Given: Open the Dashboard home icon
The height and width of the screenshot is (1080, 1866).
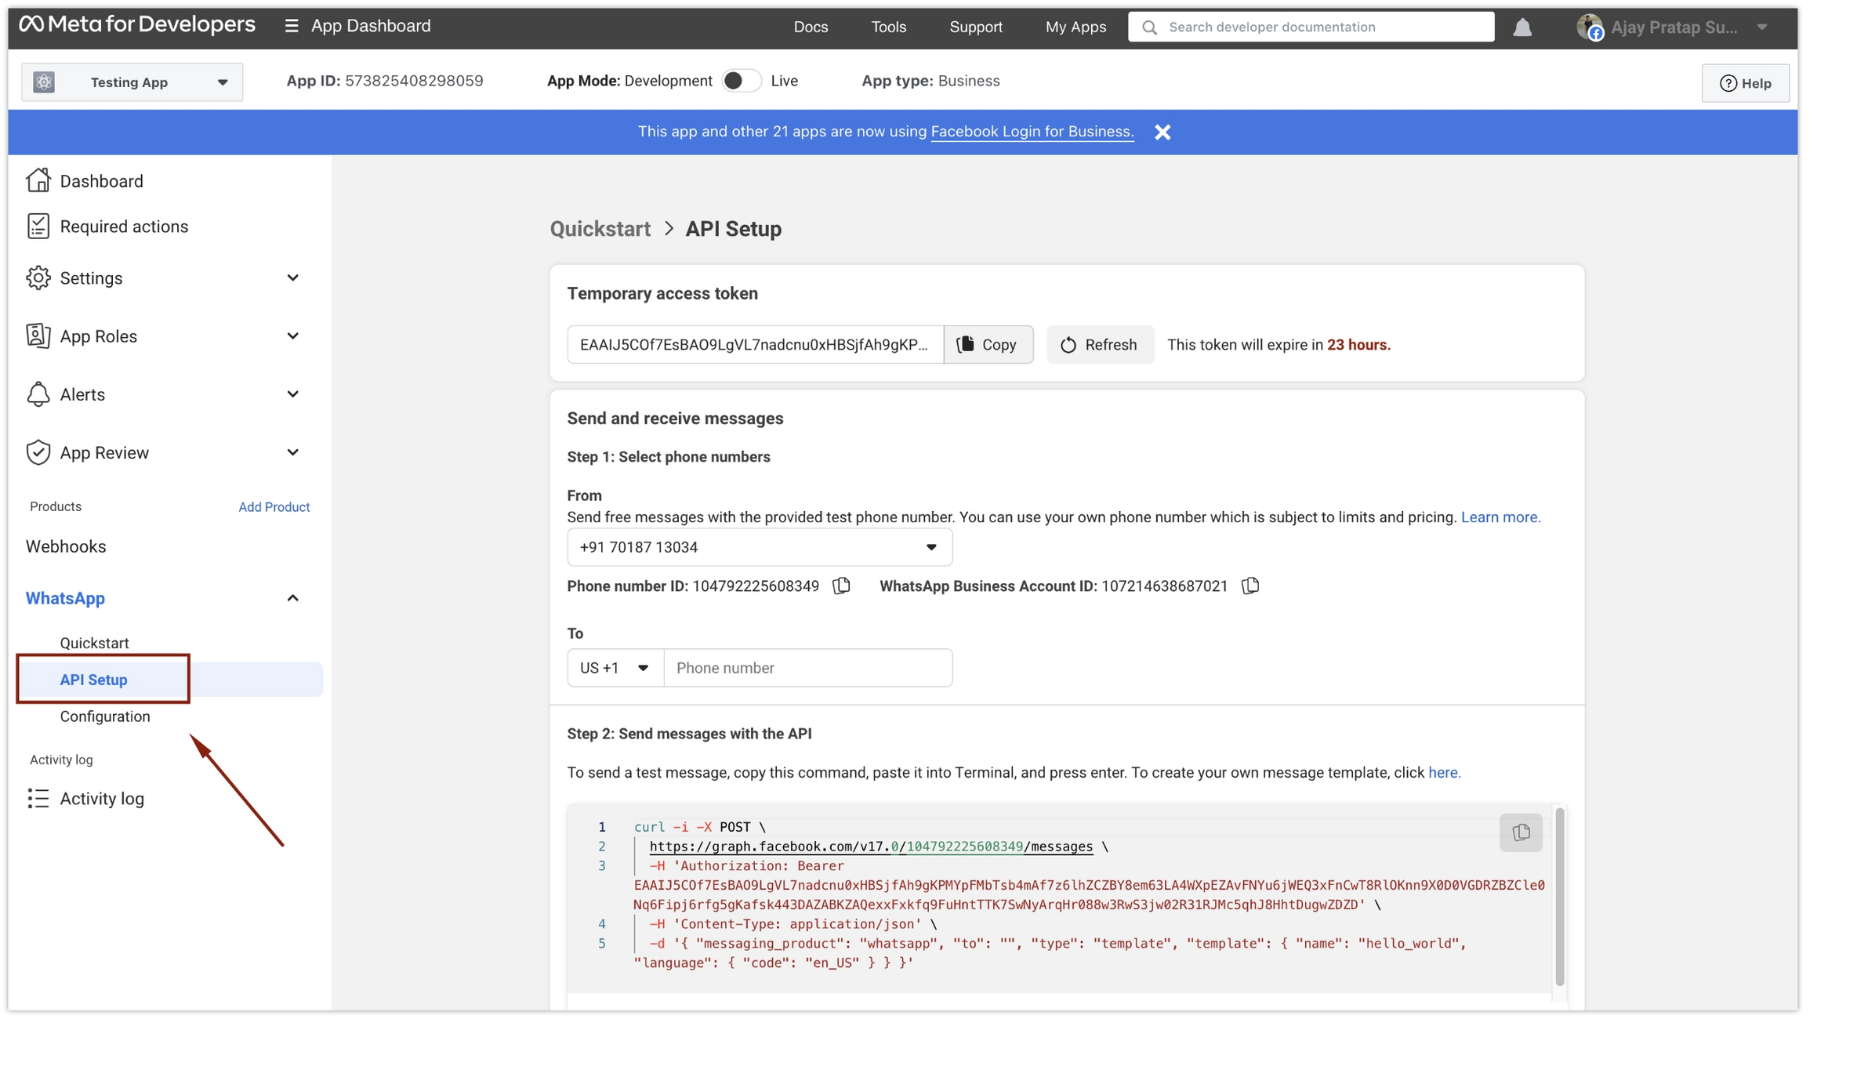Looking at the screenshot, I should coord(39,180).
